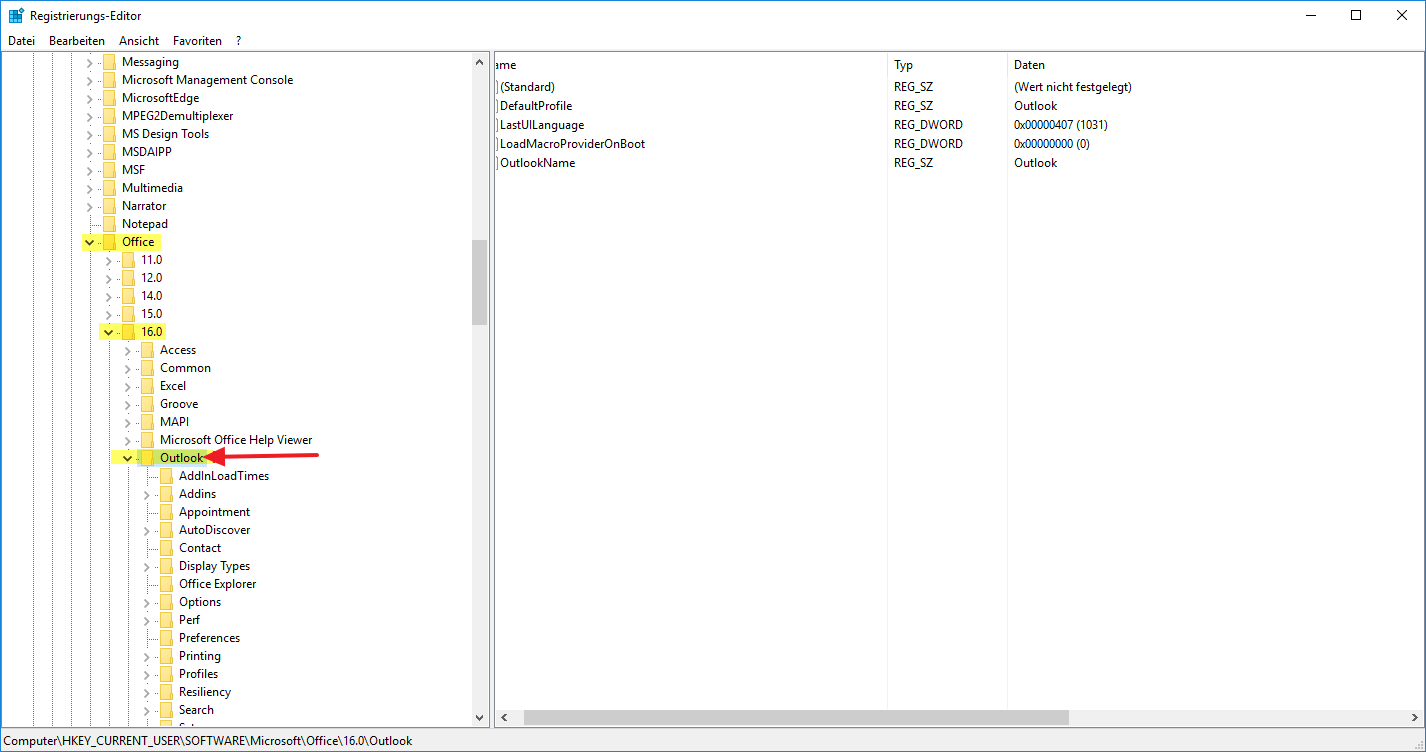Click the registry path in status bar
1426x752 pixels.
207,741
